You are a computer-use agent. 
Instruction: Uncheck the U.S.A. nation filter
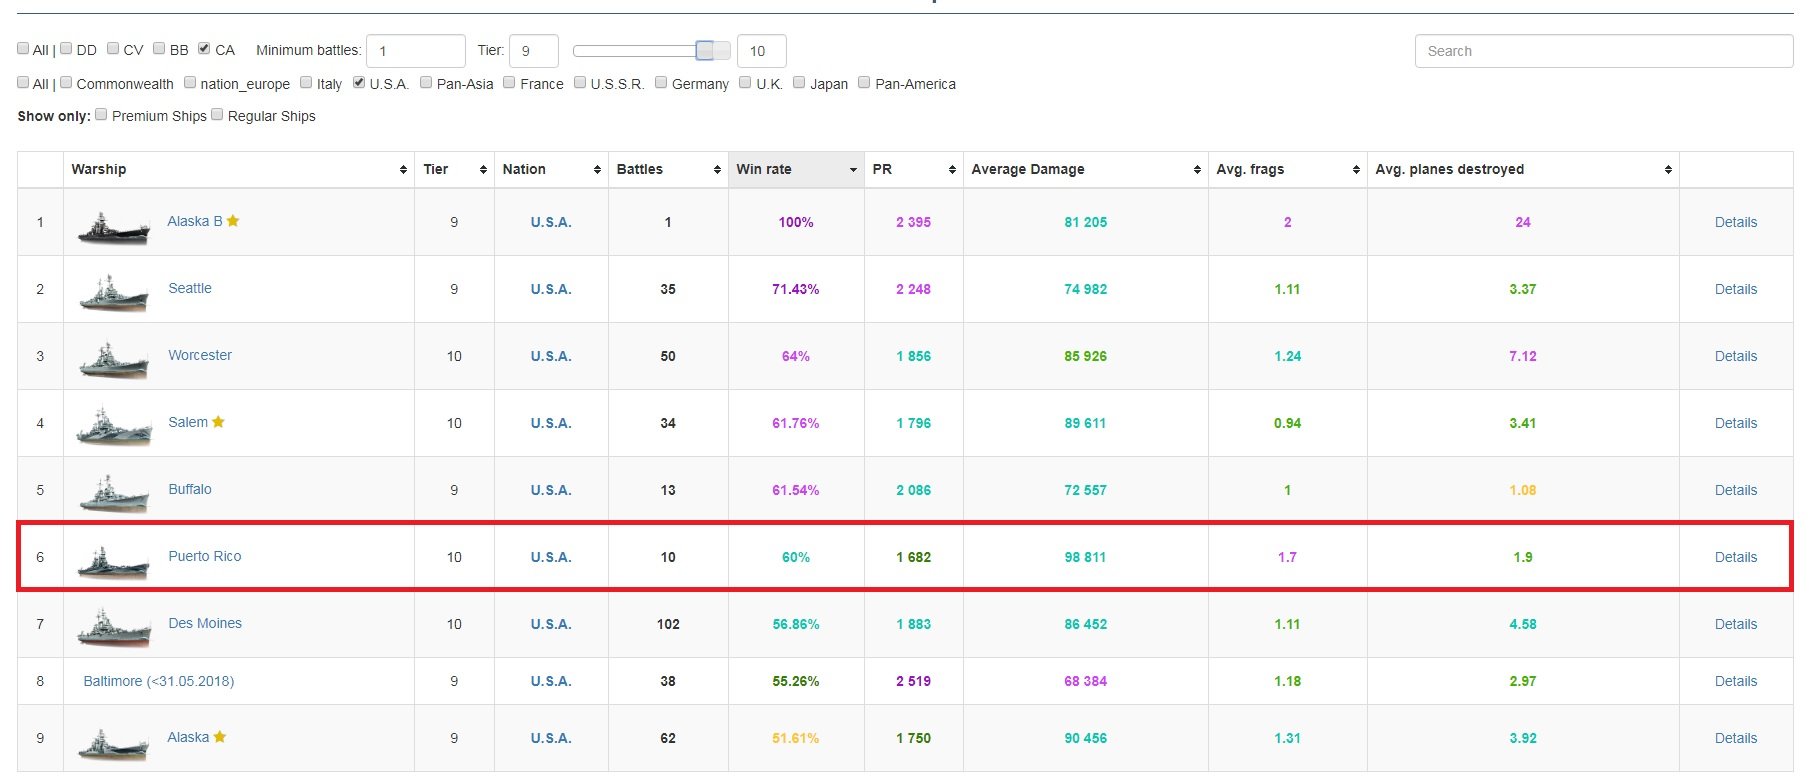[359, 82]
